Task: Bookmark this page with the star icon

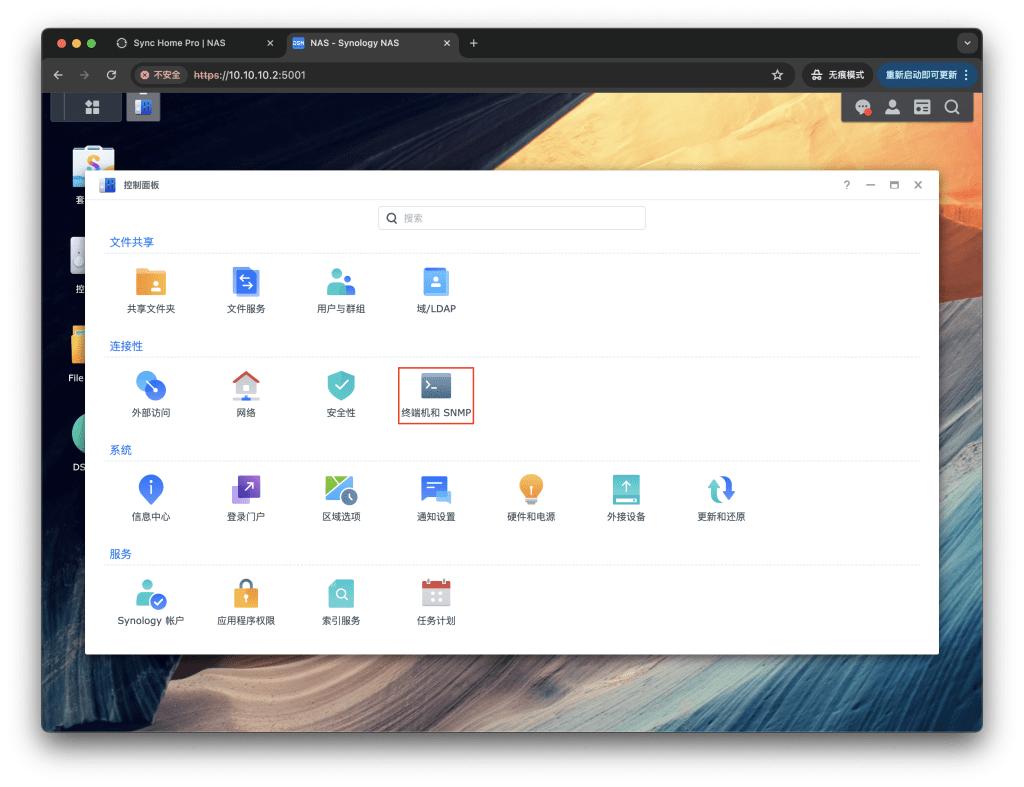Action: (x=777, y=75)
